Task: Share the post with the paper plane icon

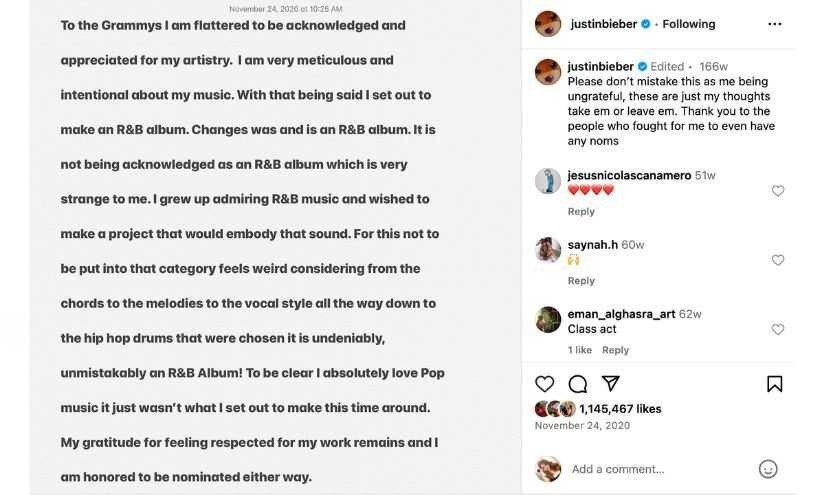Action: coord(610,384)
